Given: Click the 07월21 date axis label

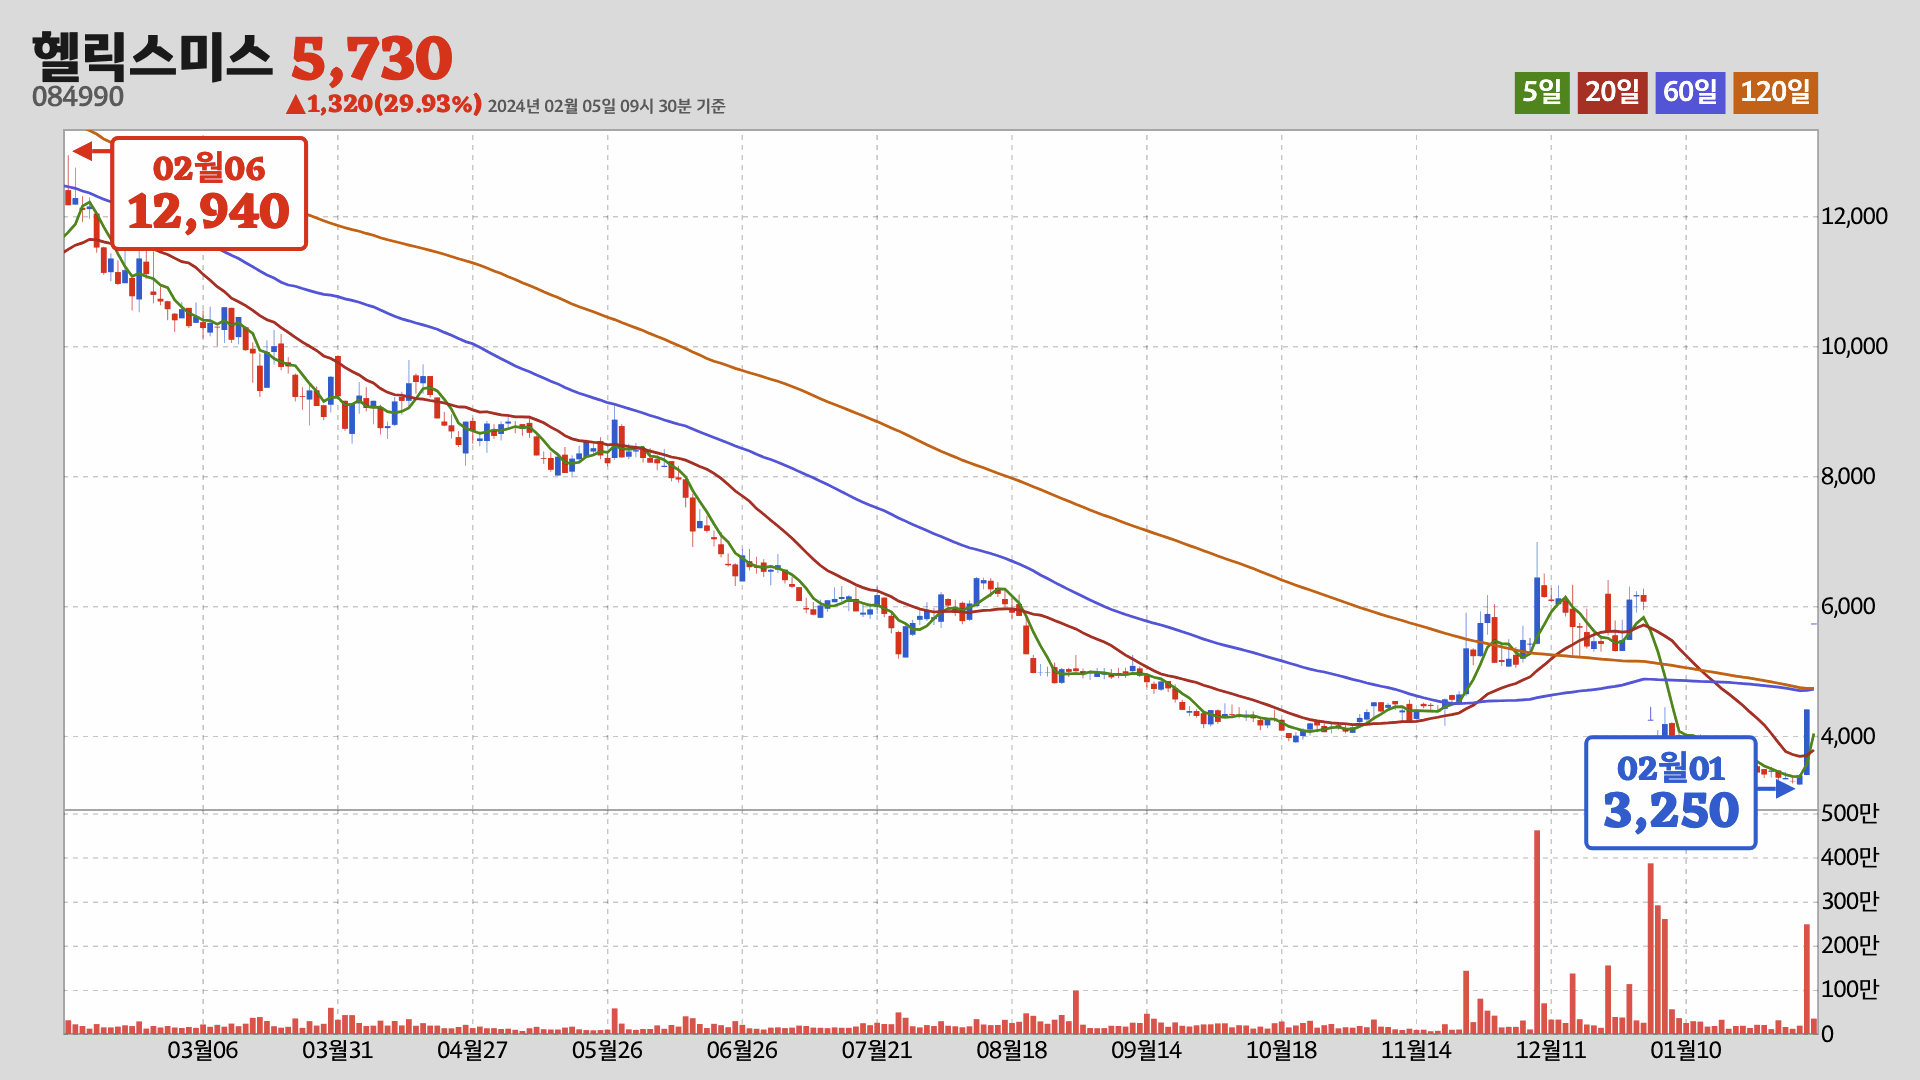Looking at the screenshot, I should 877,1050.
